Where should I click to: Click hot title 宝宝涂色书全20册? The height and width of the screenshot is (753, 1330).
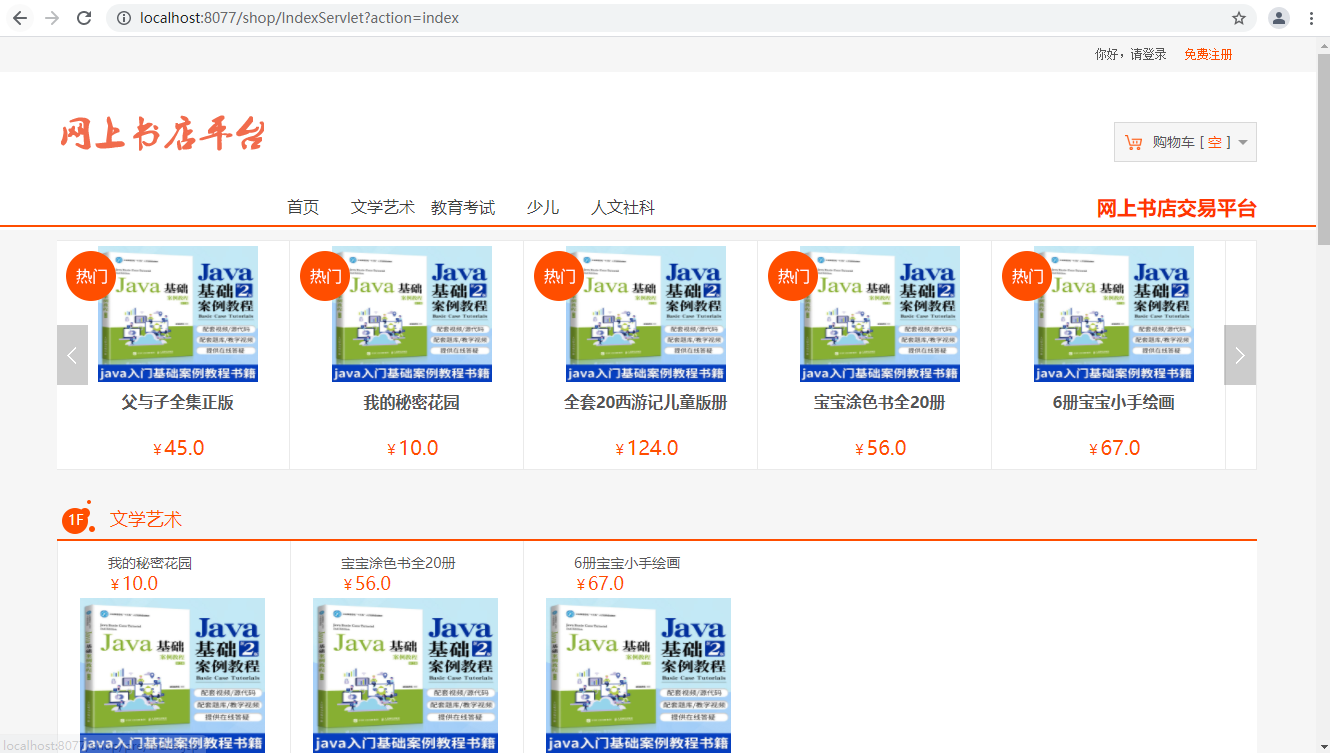coord(880,403)
